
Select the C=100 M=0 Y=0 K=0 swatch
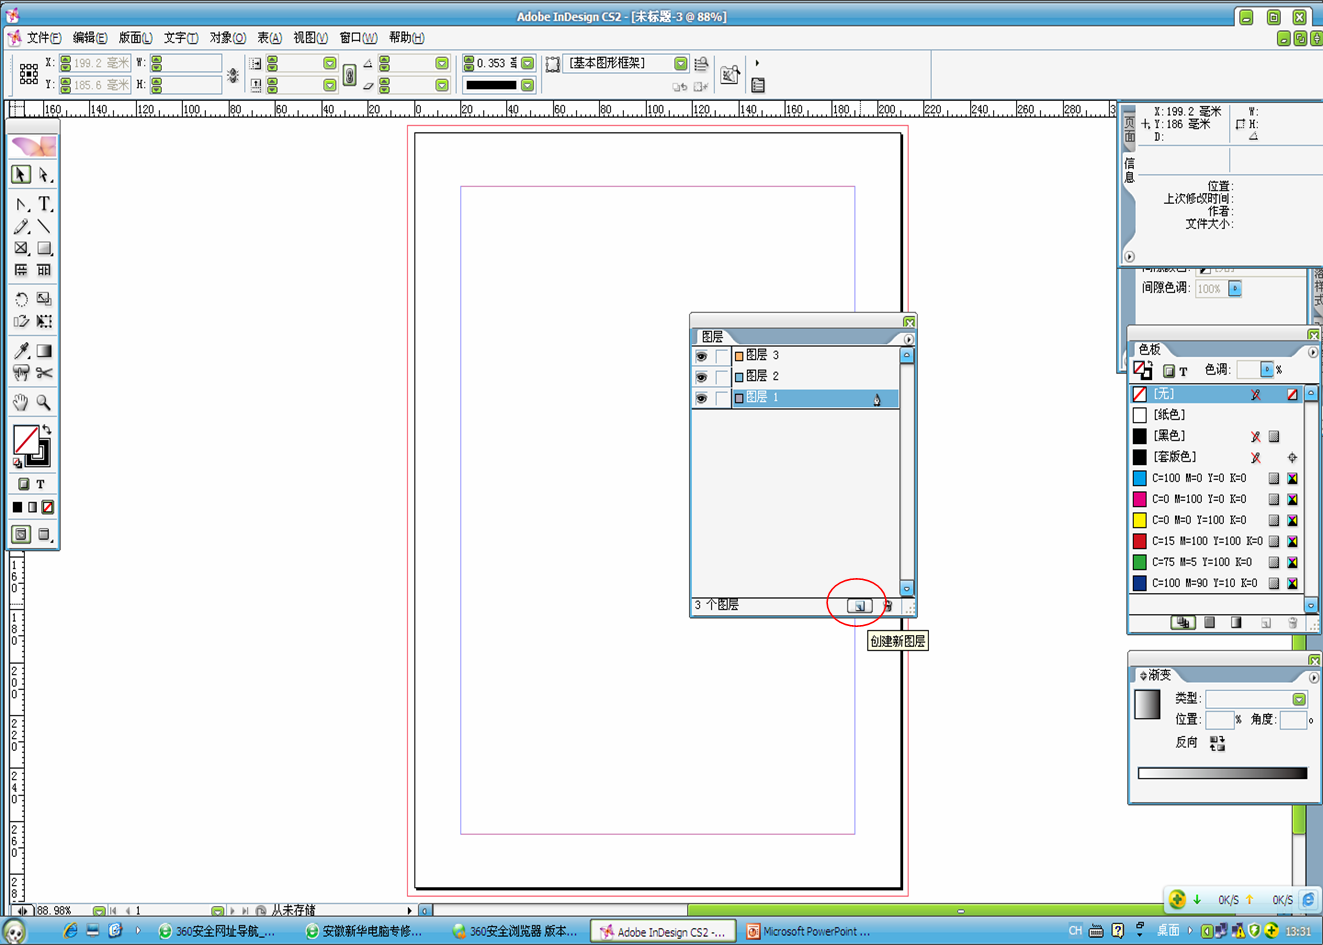[1198, 478]
